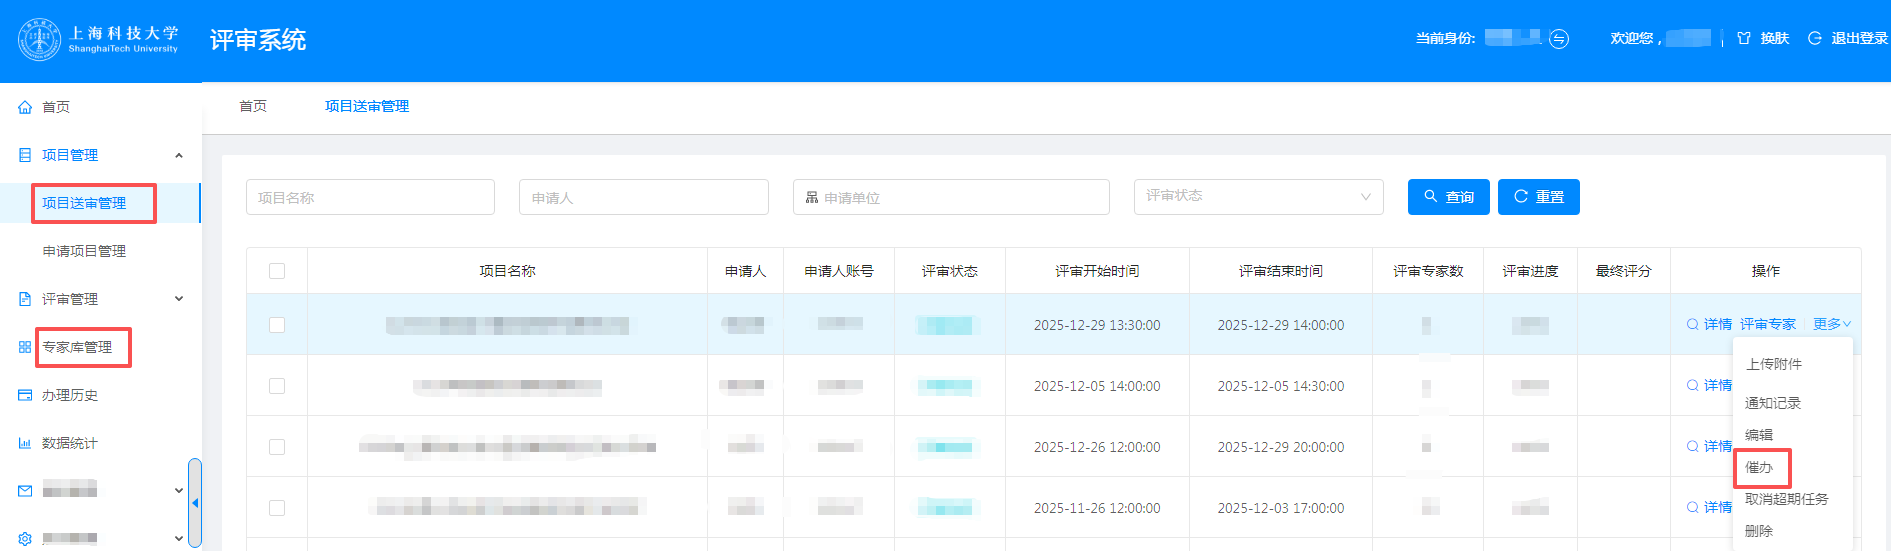The image size is (1891, 551).
Task: Click the 数据统计 chart icon
Action: [x=25, y=443]
